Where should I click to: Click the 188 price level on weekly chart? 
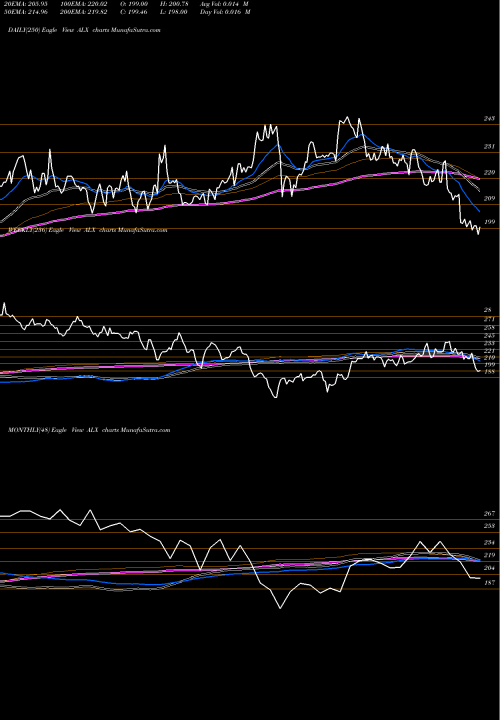point(489,372)
